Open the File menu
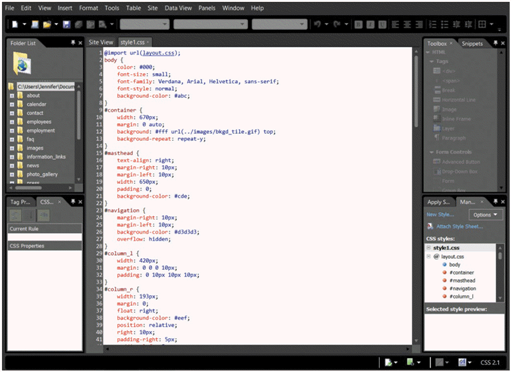 tap(9, 8)
